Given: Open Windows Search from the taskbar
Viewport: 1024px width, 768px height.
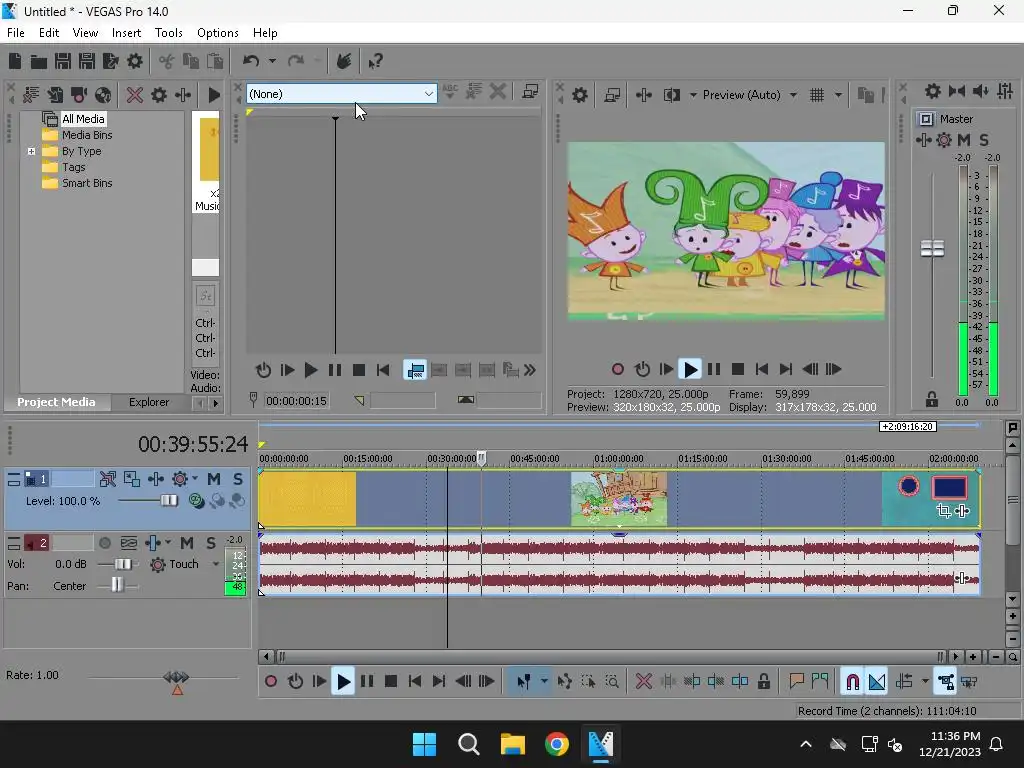Looking at the screenshot, I should [468, 744].
